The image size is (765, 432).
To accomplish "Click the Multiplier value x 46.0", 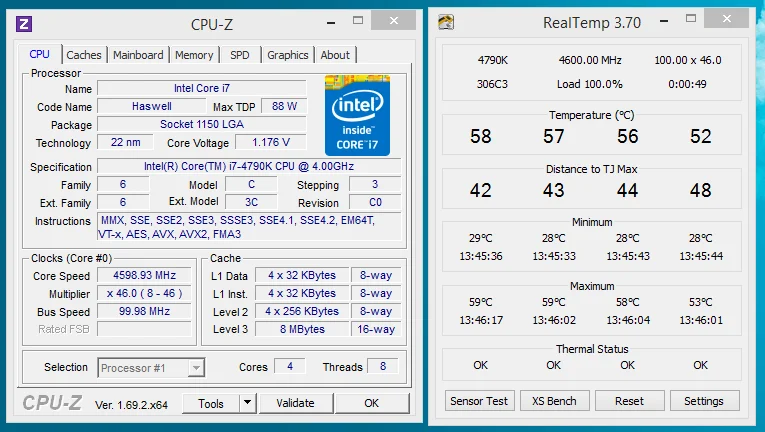I will (144, 293).
